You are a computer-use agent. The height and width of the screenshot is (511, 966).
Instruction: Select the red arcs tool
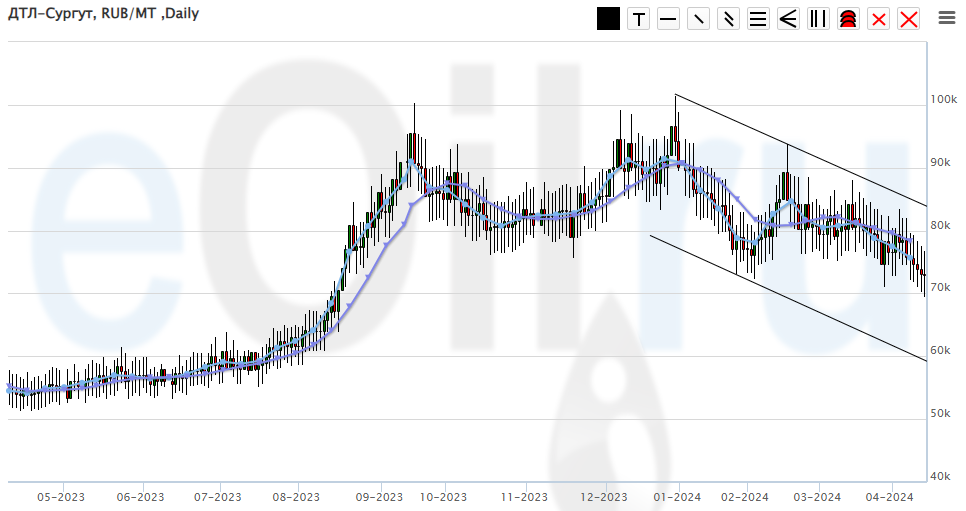pos(848,19)
